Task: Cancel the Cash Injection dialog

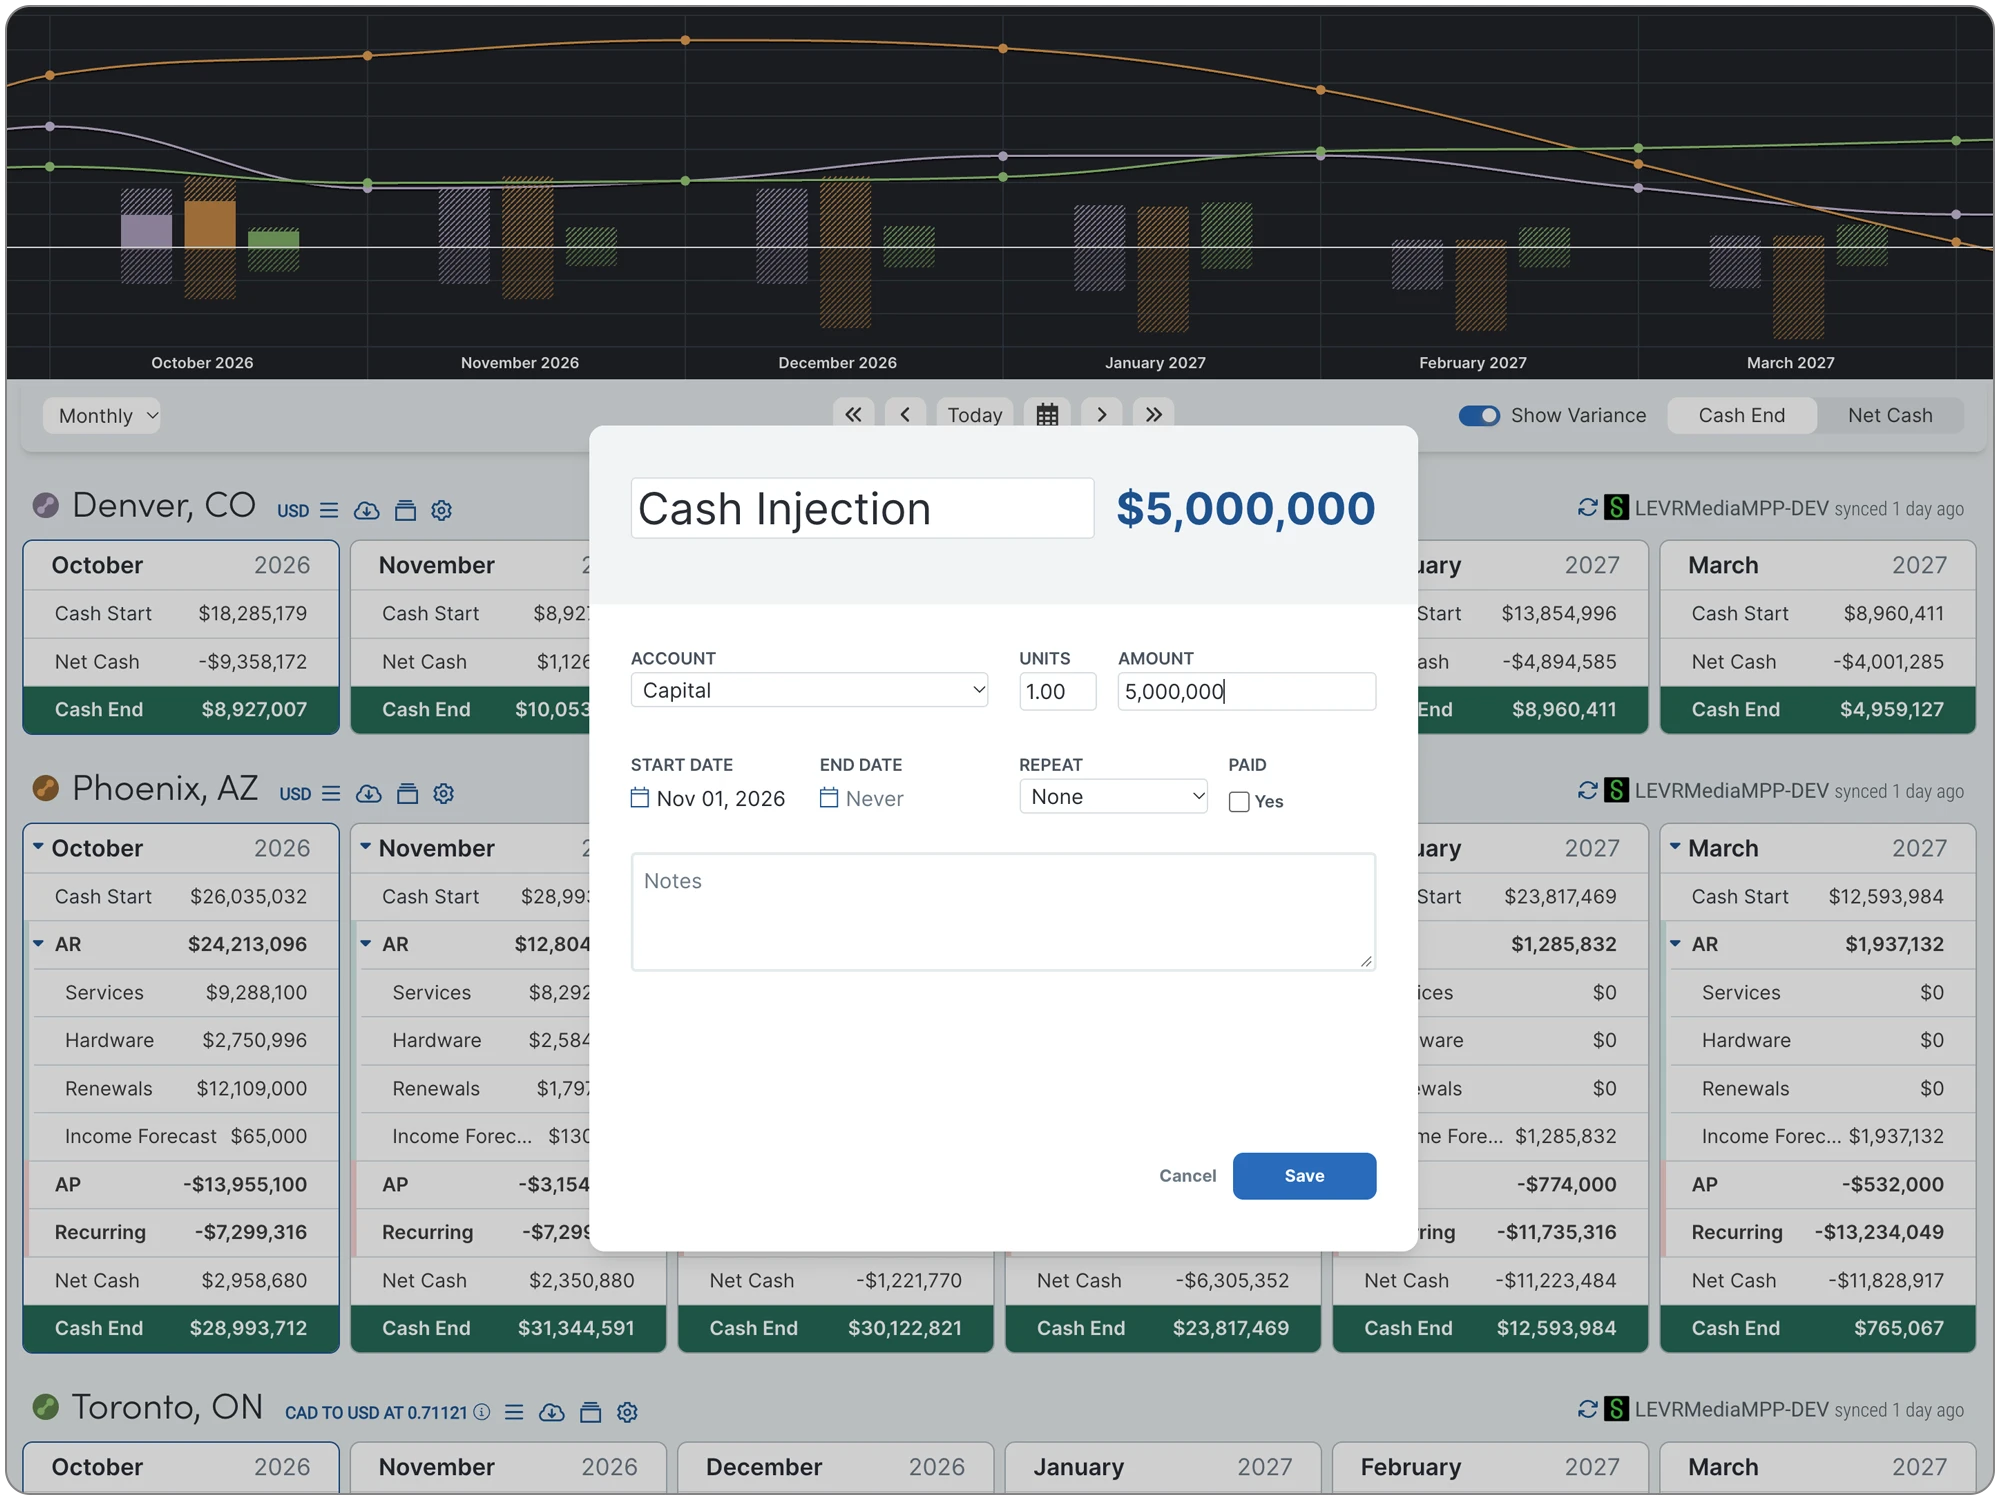Action: point(1187,1176)
